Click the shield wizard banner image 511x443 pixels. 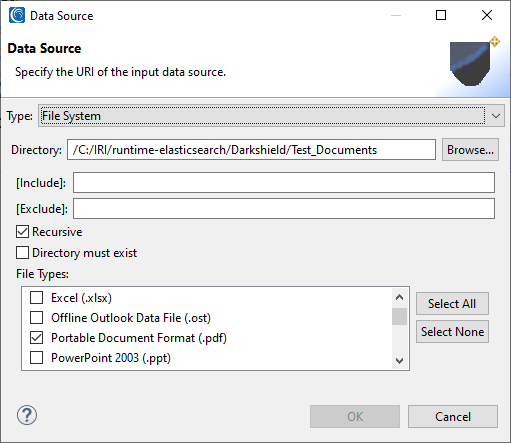click(x=474, y=62)
